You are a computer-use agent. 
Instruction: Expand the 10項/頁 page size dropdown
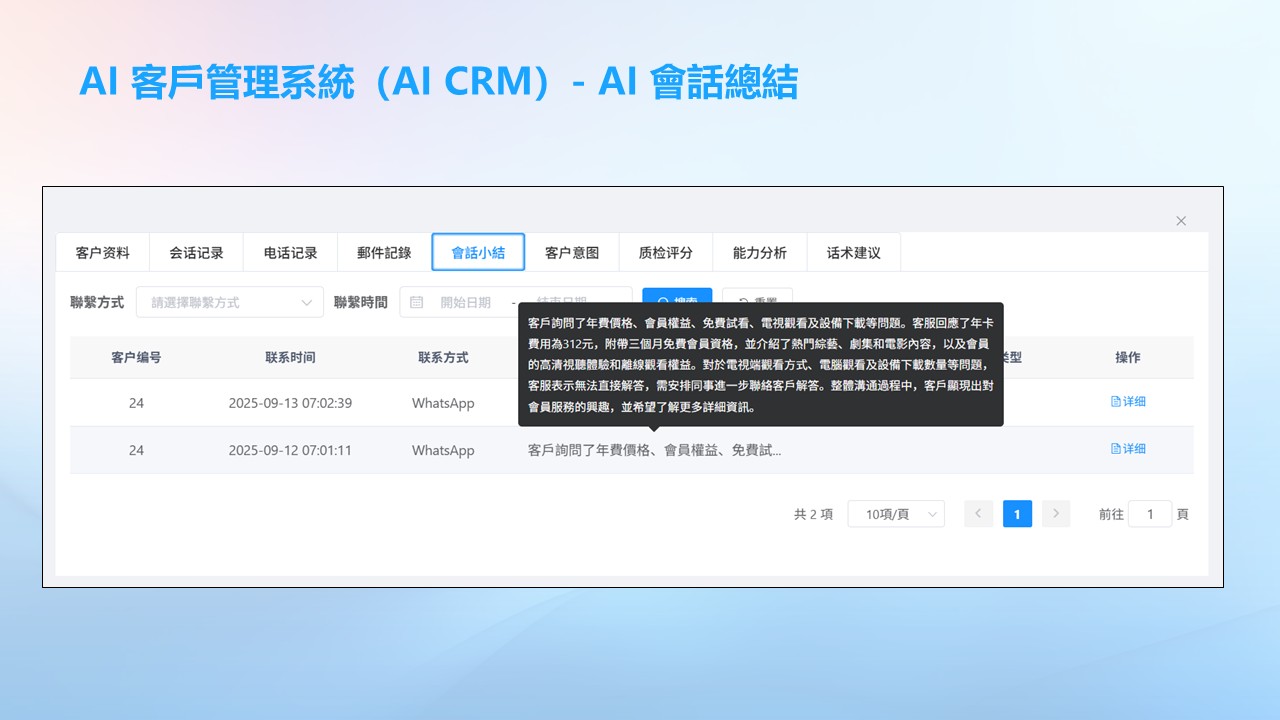pyautogui.click(x=896, y=514)
